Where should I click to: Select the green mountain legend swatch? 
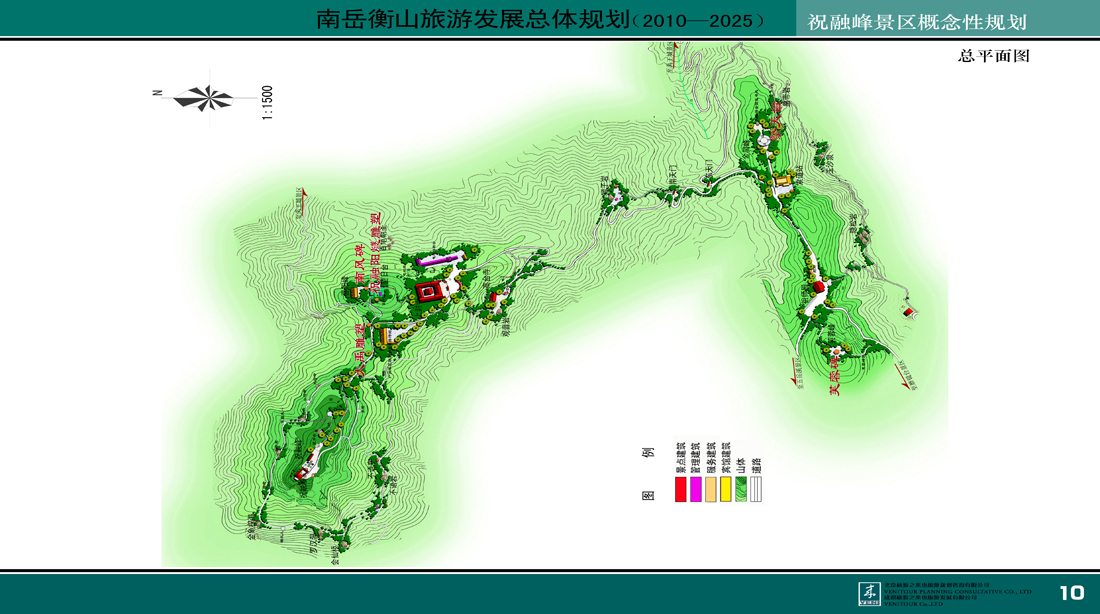coord(741,489)
